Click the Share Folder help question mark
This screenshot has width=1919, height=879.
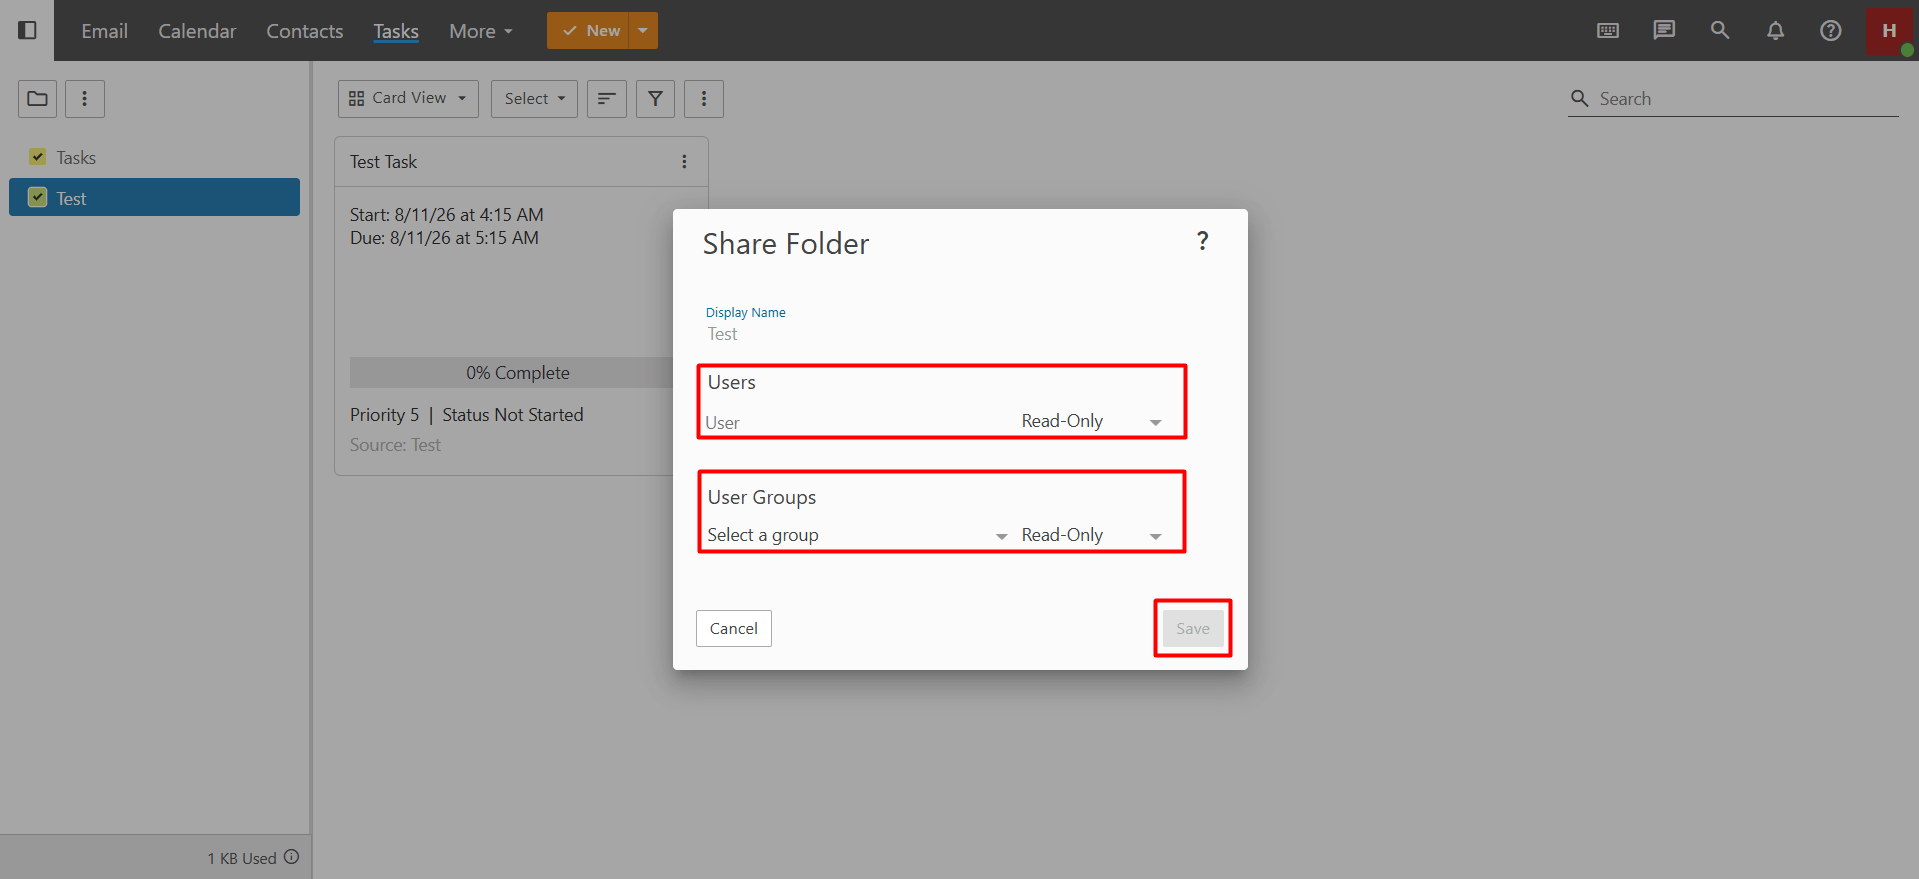pyautogui.click(x=1203, y=241)
